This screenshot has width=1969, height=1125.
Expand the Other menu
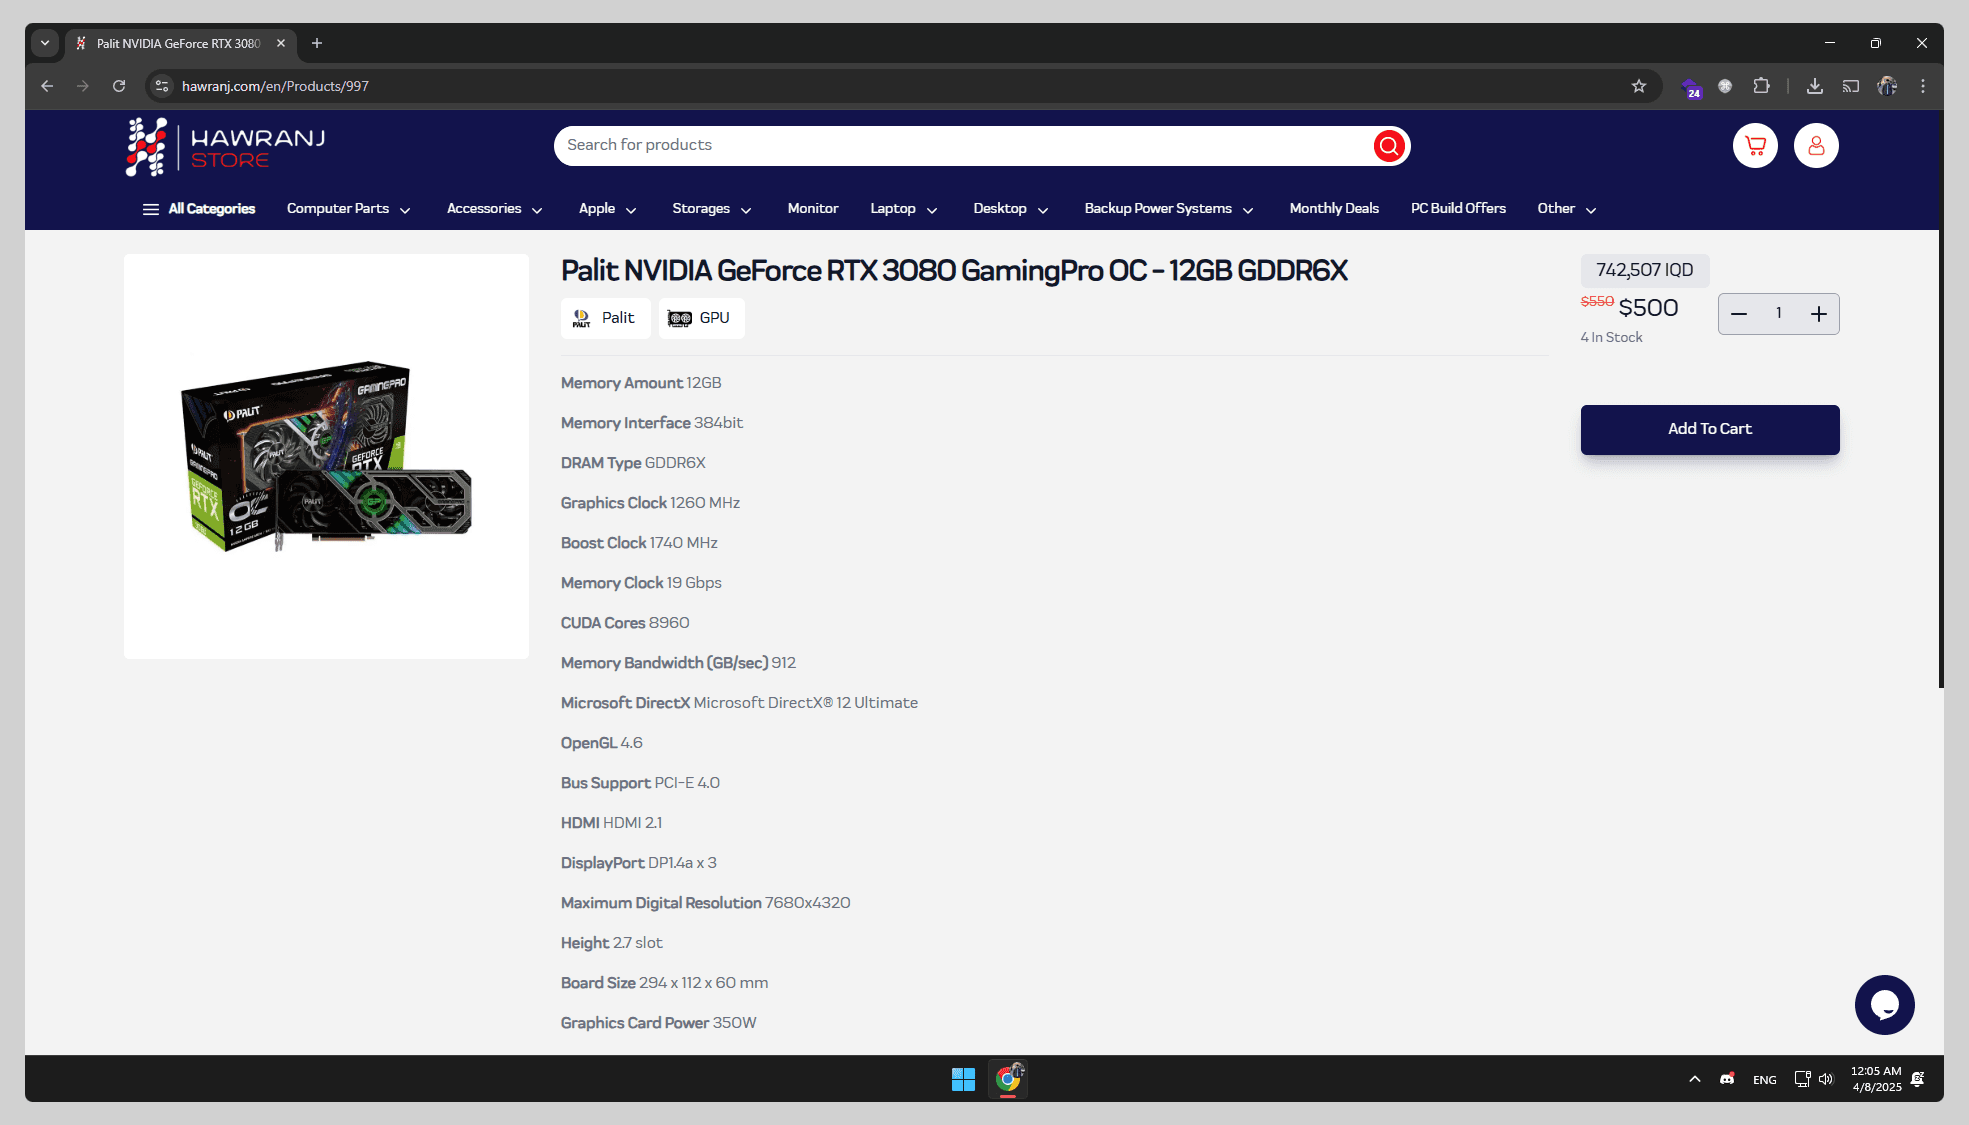point(1566,209)
